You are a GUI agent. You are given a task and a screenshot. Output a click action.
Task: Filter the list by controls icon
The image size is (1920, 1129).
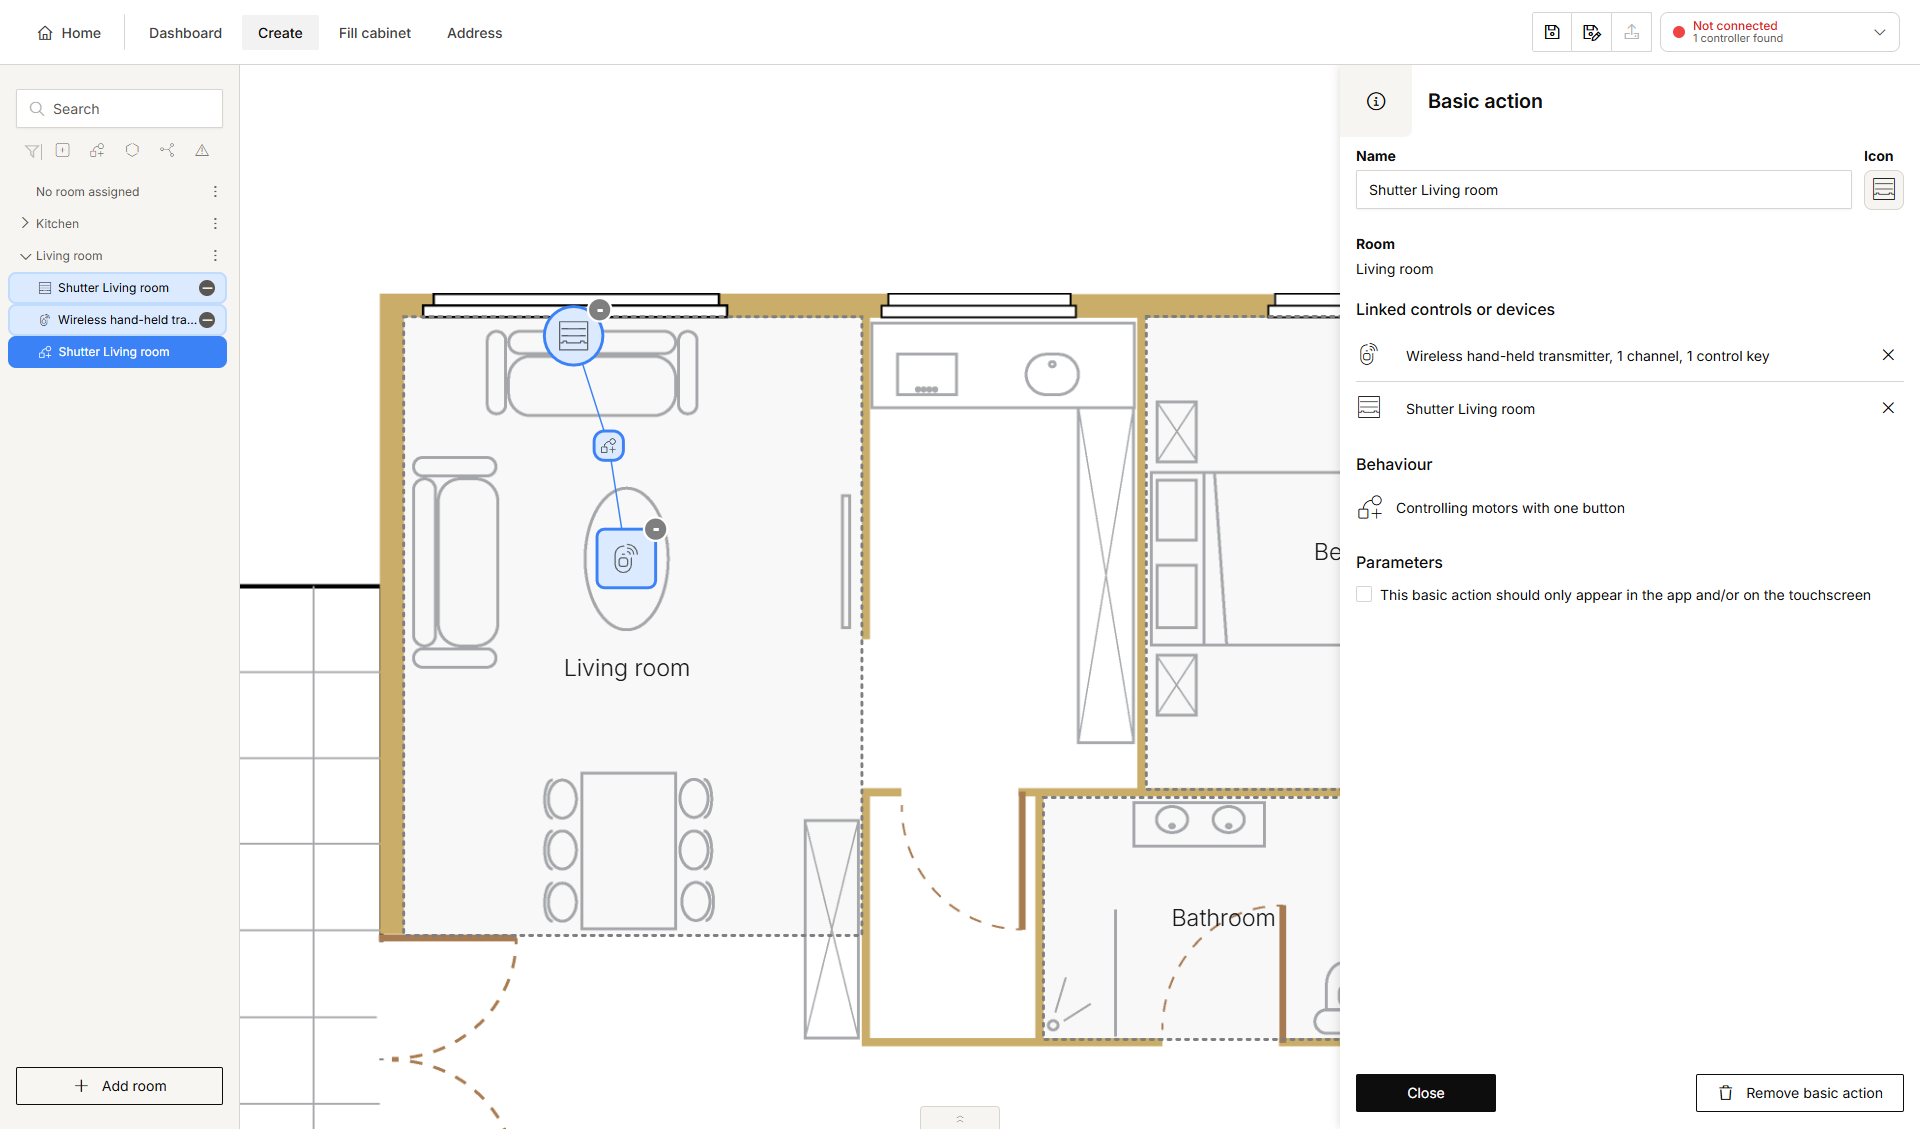63,150
